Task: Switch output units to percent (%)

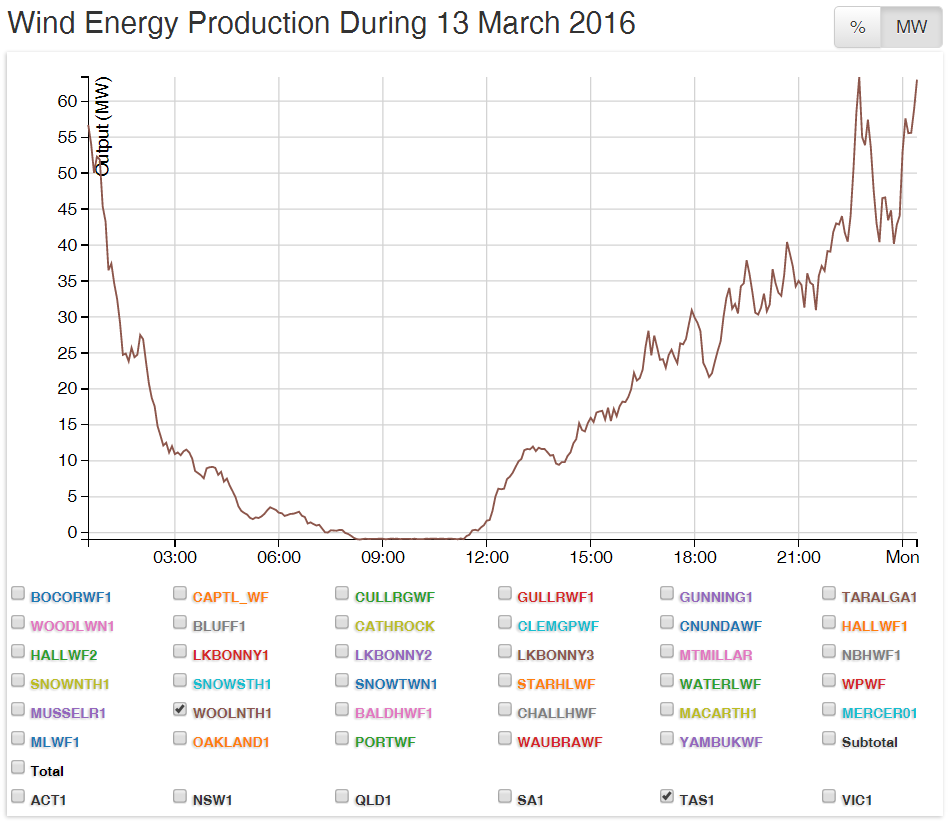Action: click(857, 27)
